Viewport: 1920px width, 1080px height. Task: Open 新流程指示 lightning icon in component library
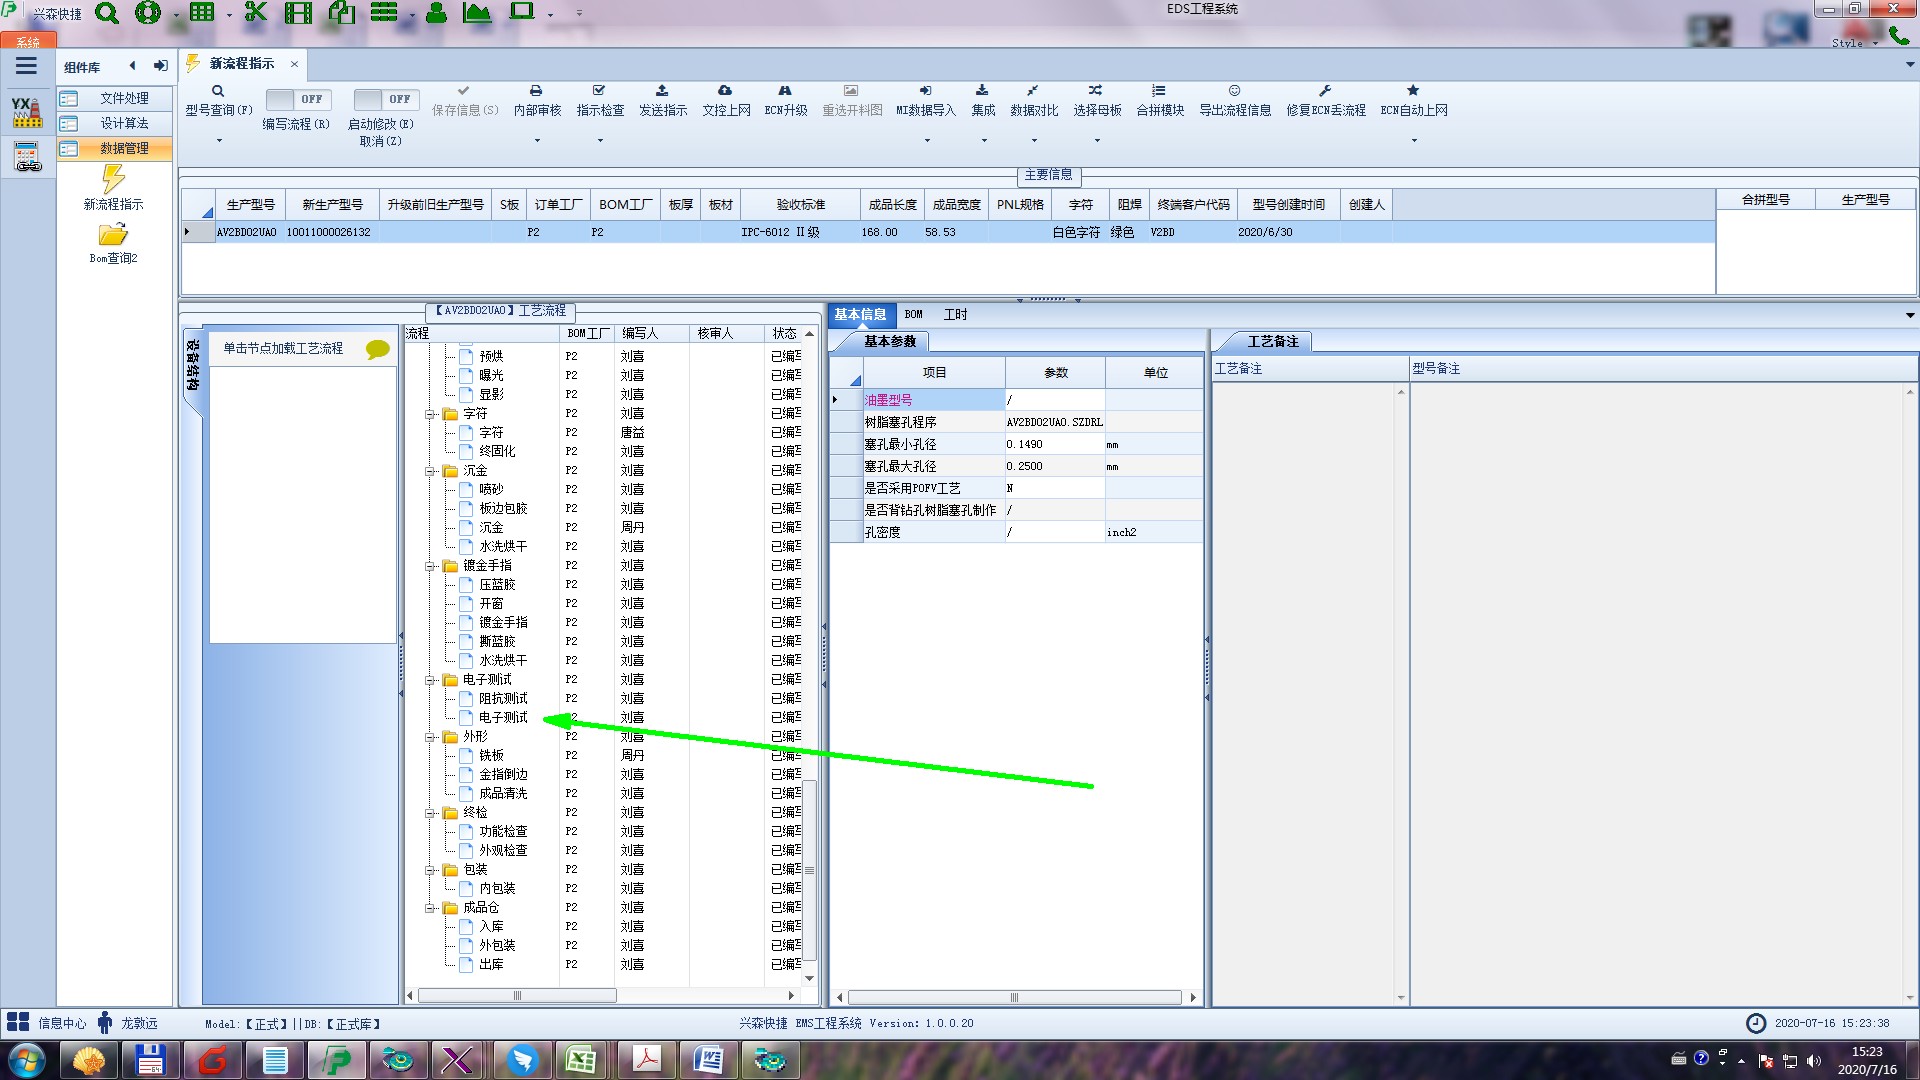(x=113, y=187)
